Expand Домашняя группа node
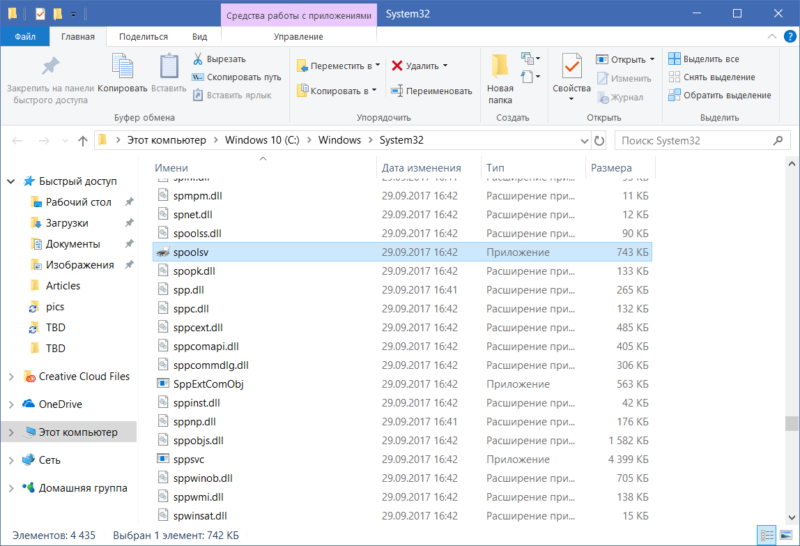 pos(11,488)
